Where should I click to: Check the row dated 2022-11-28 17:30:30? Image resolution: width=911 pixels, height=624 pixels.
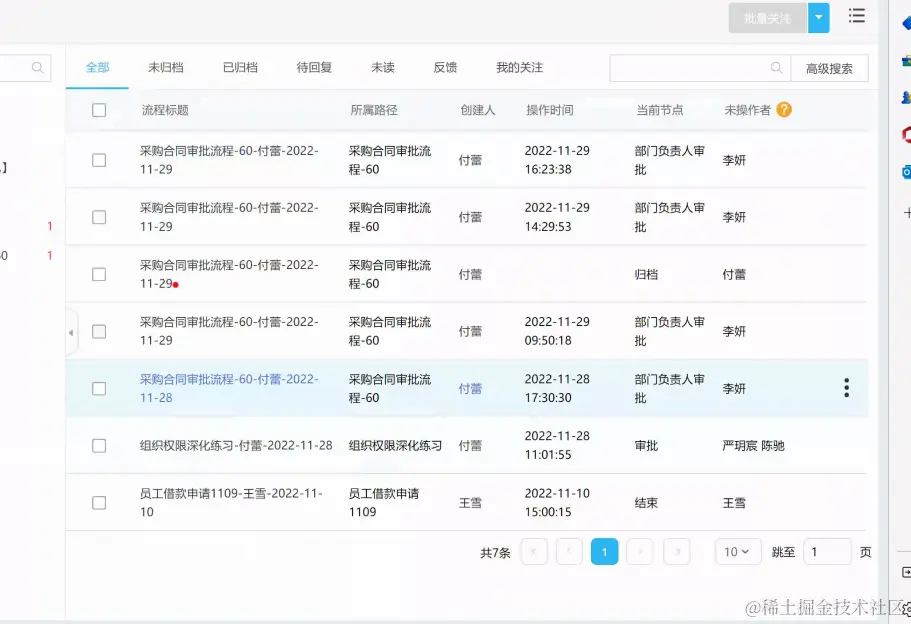pyautogui.click(x=99, y=388)
